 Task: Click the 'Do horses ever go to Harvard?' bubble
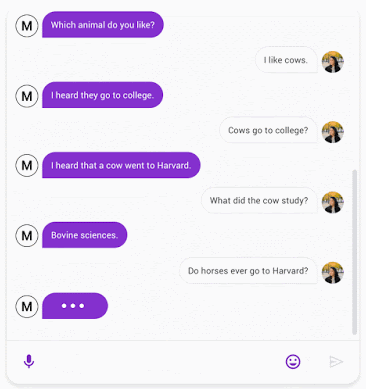pyautogui.click(x=248, y=271)
